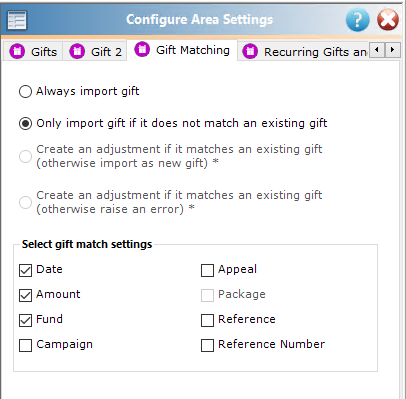Click the gift icon on Recurring Gifts tab

point(250,52)
